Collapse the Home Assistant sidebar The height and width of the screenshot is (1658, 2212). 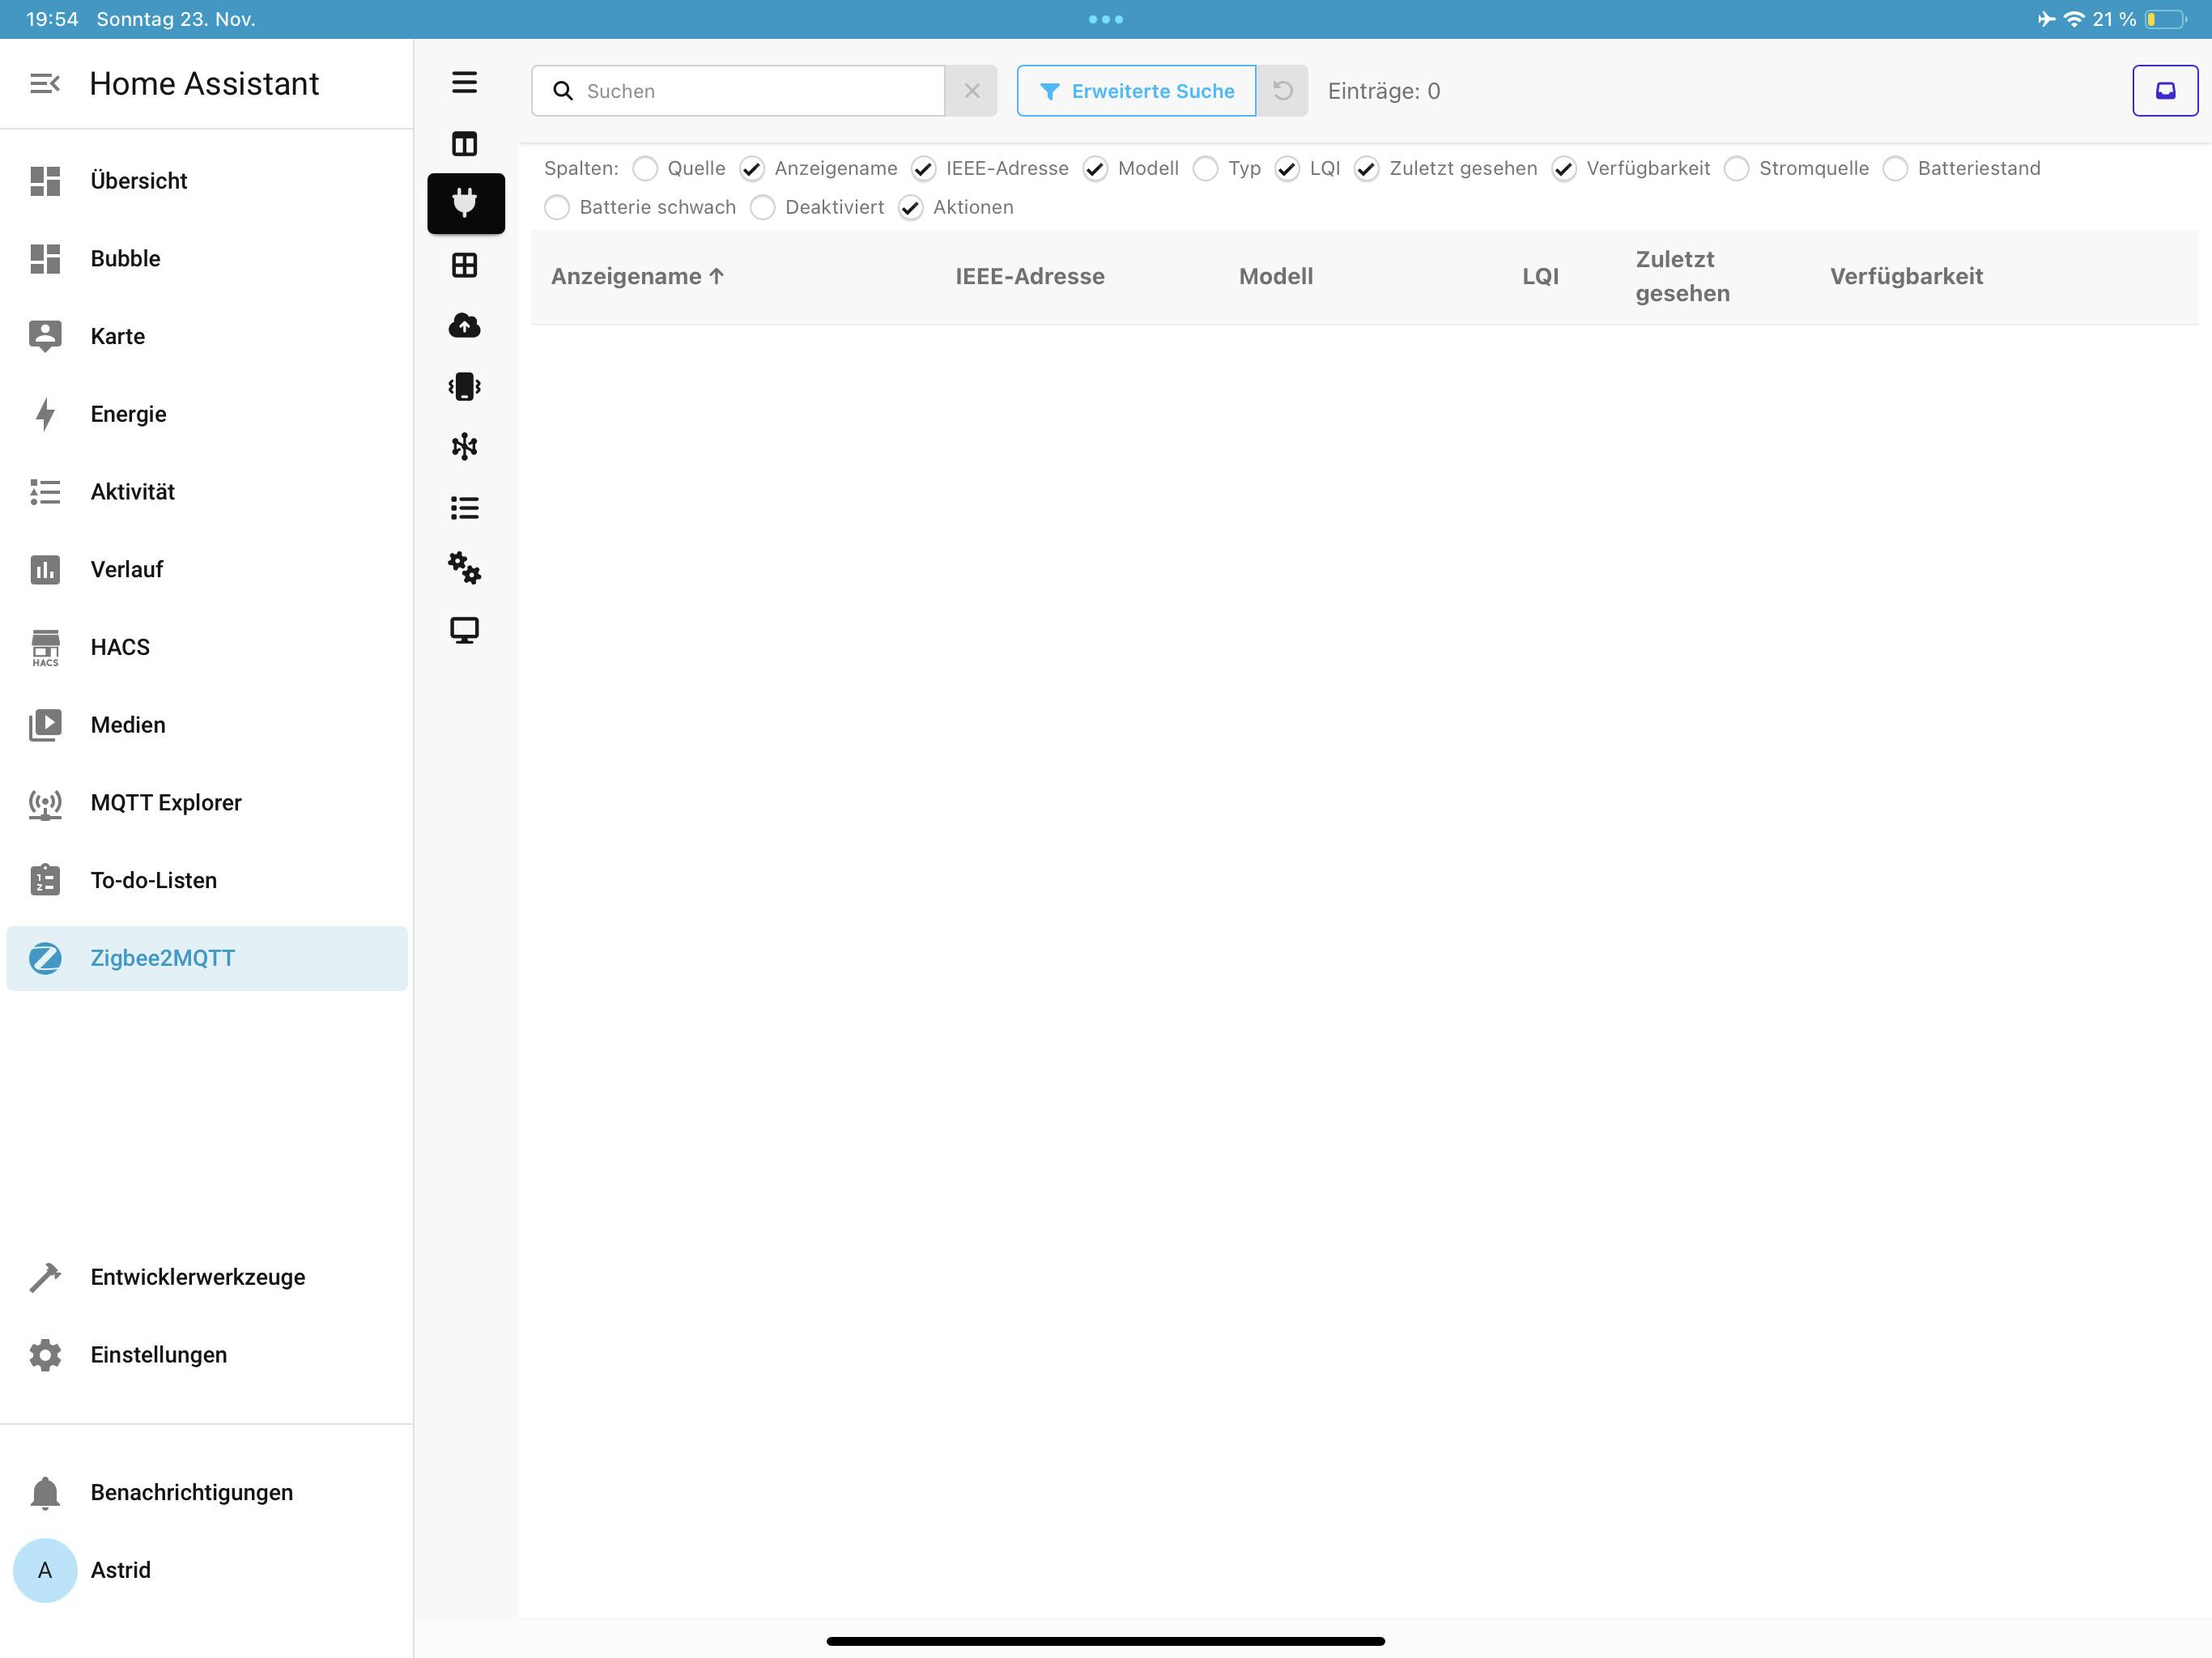coord(44,83)
